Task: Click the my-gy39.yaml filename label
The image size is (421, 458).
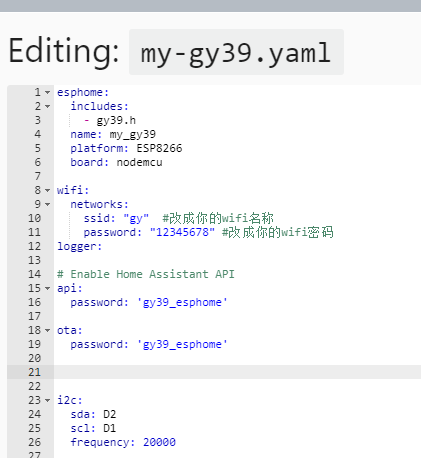Action: point(236,52)
